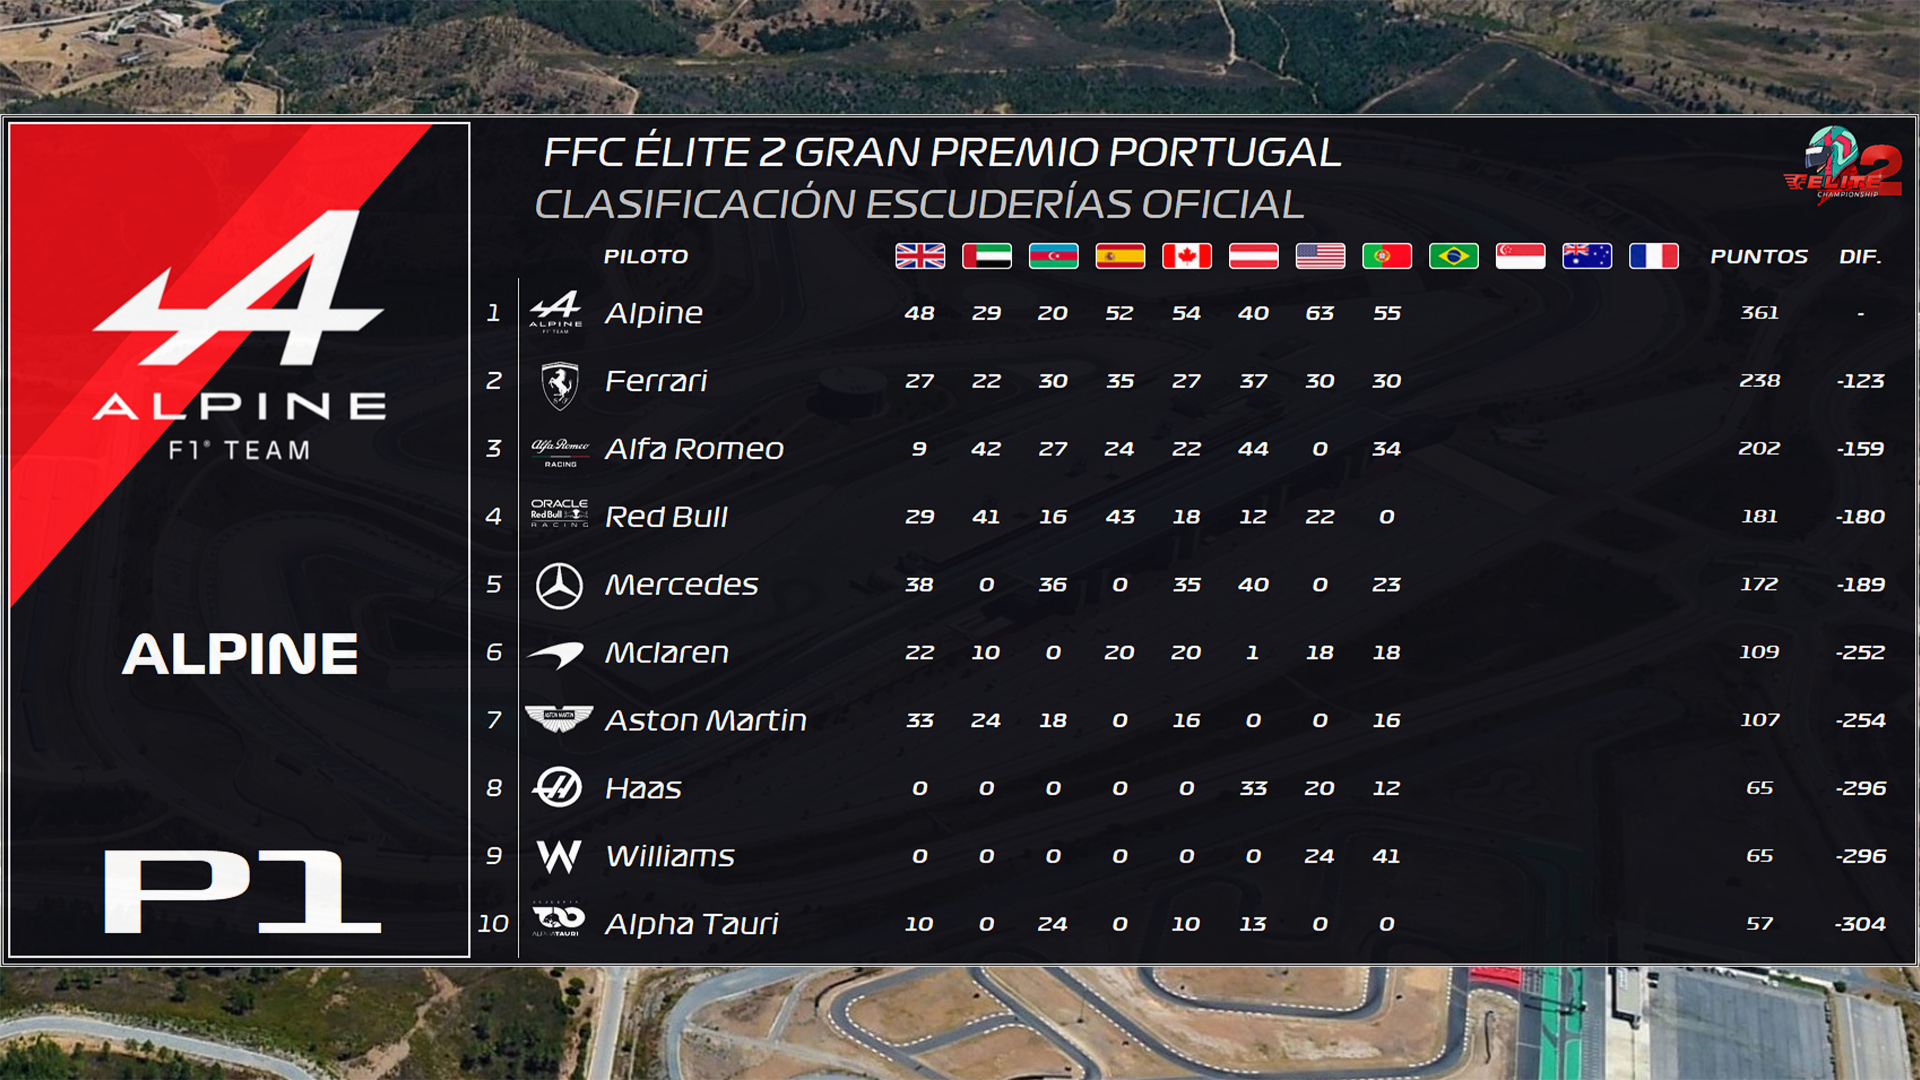This screenshot has height=1080, width=1920.
Task: Select the McLaren swoosh logo
Action: click(x=556, y=655)
